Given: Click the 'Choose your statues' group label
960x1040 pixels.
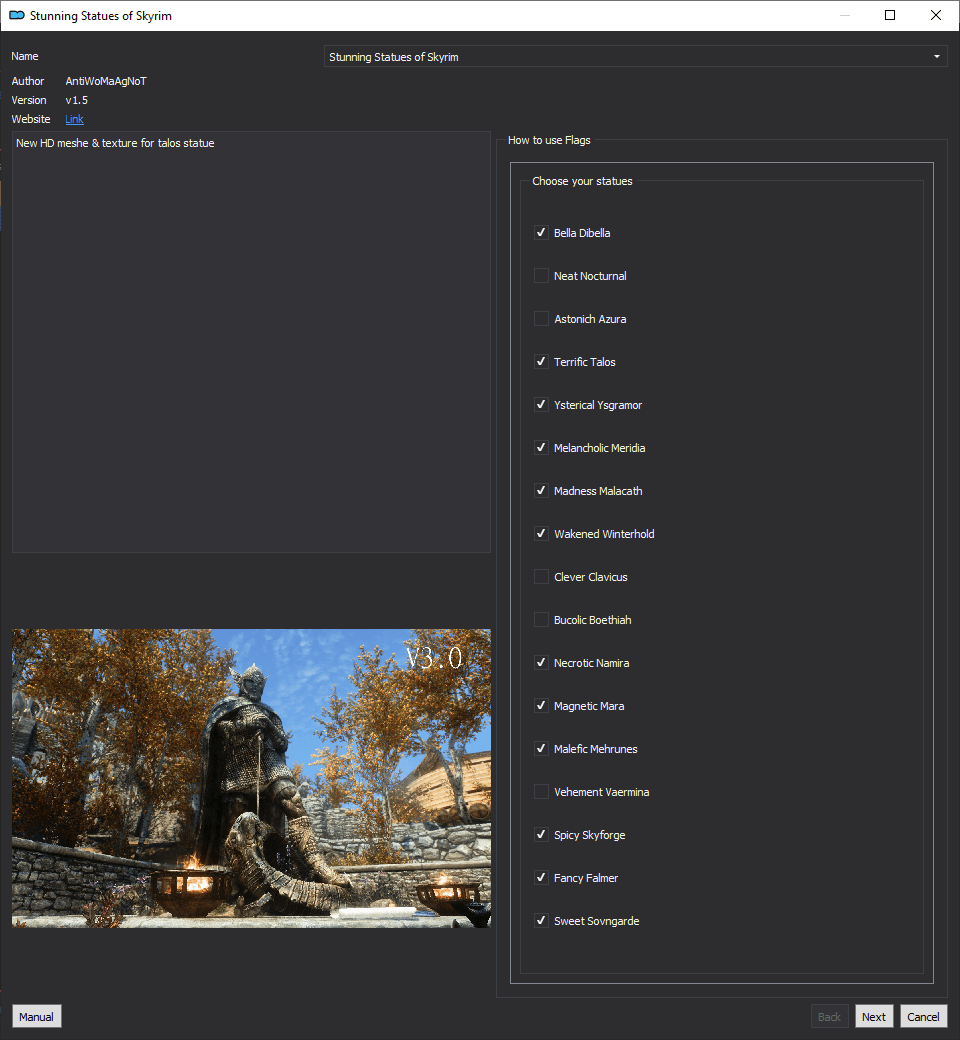Looking at the screenshot, I should pyautogui.click(x=583, y=181).
